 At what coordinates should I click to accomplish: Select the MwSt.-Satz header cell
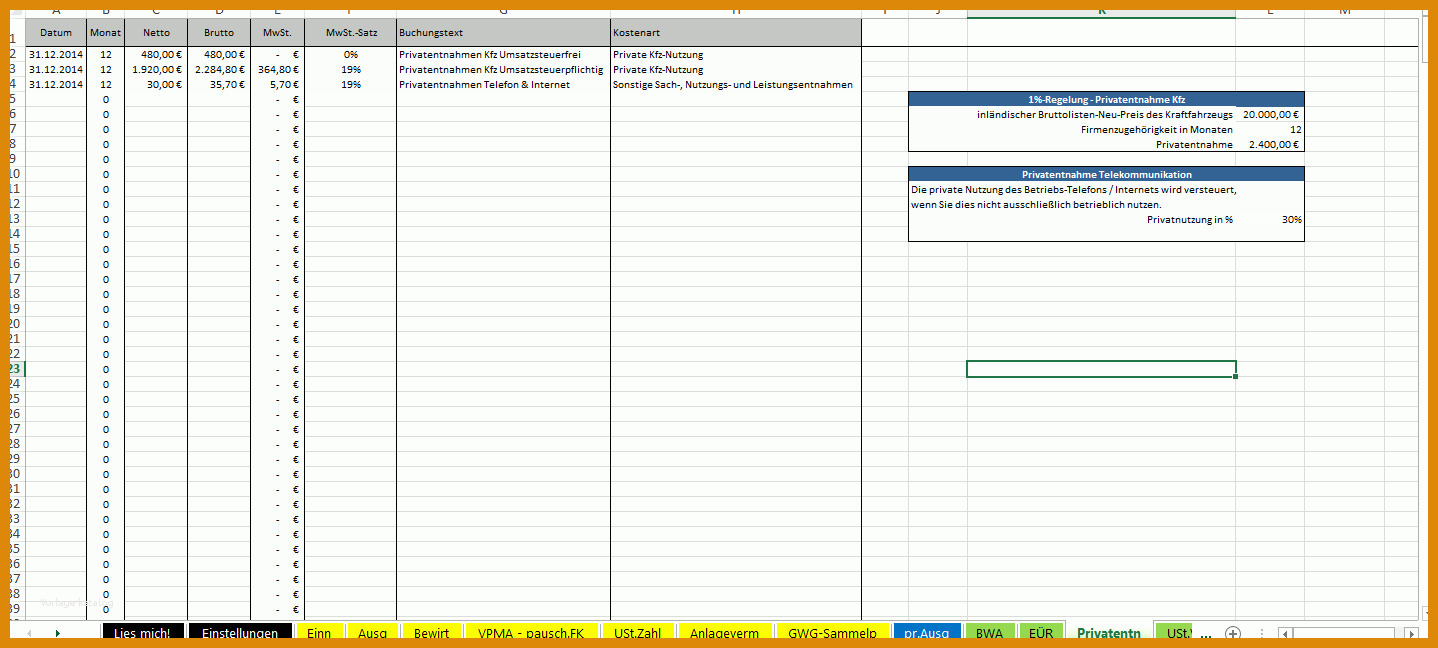point(351,32)
